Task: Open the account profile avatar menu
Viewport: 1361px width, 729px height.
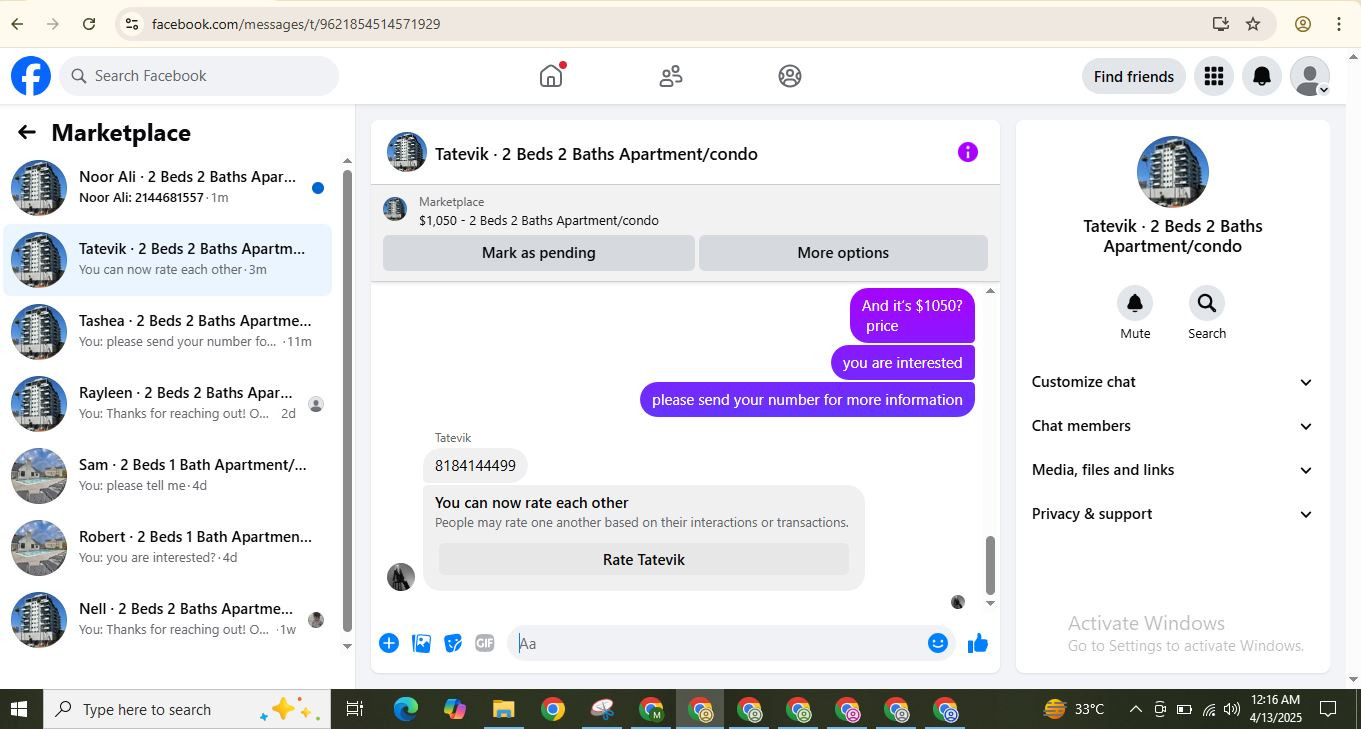Action: pyautogui.click(x=1310, y=76)
